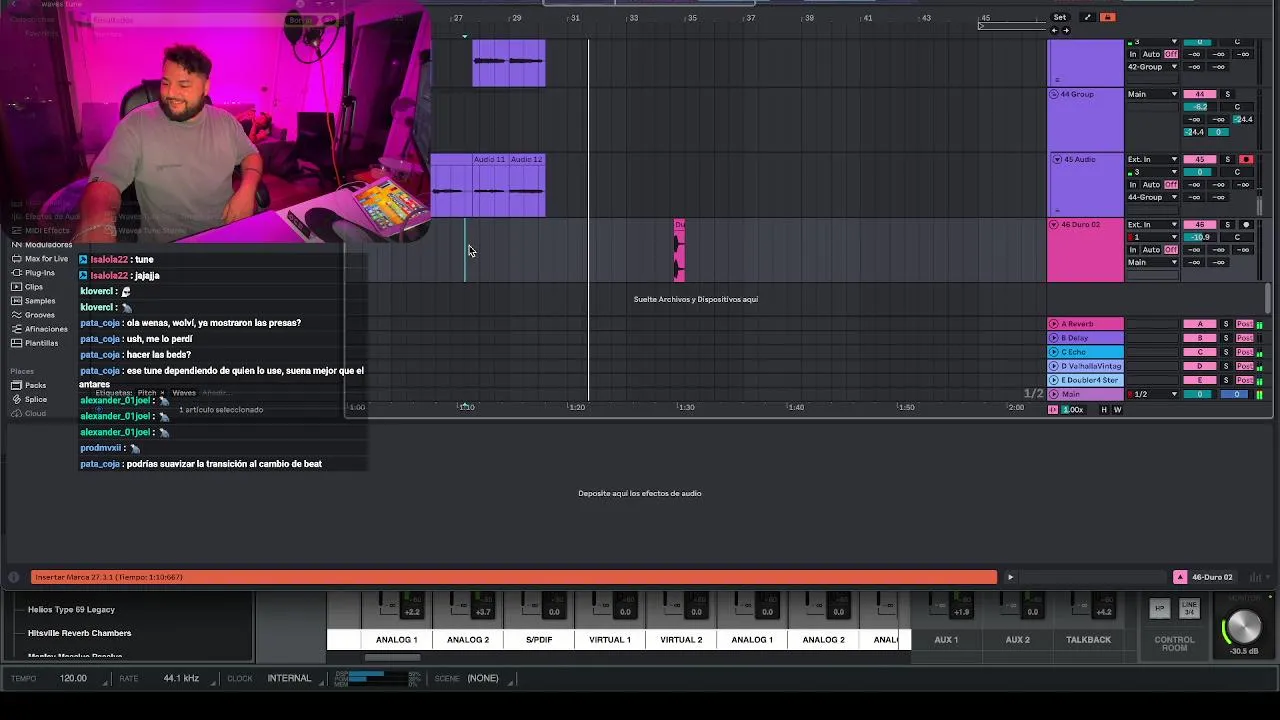Solo track 45 Audio
This screenshot has width=1280, height=720.
(x=1228, y=159)
